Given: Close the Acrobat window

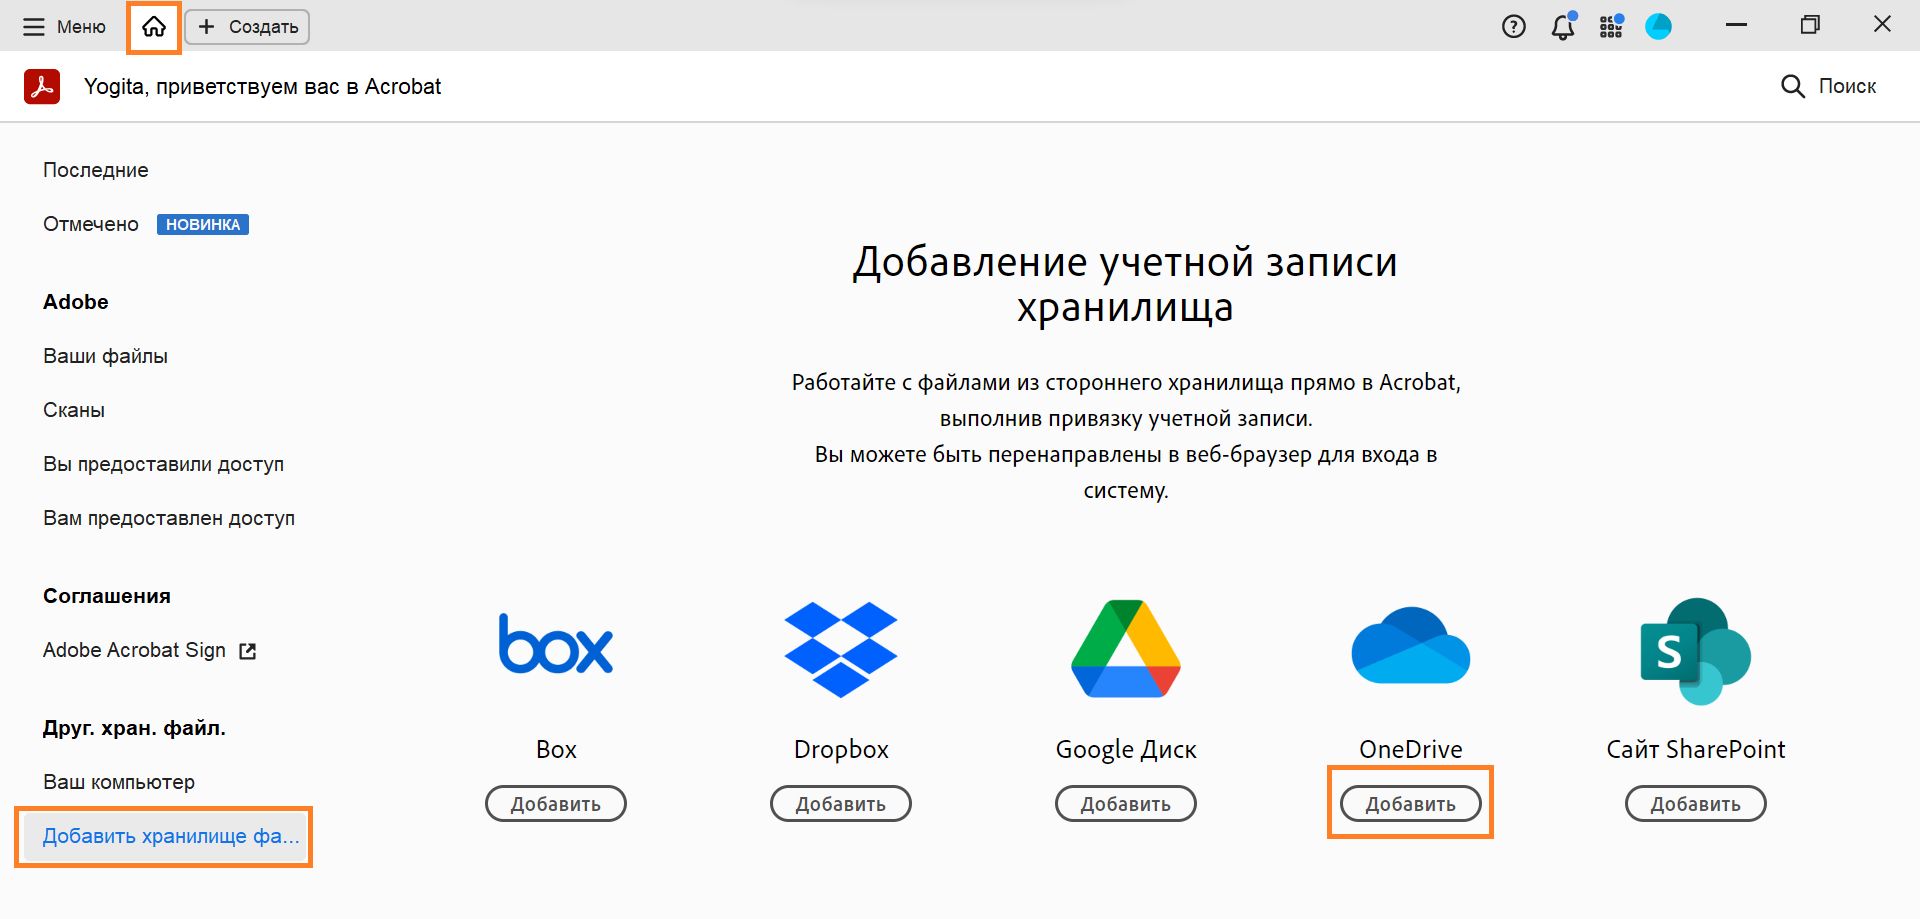Looking at the screenshot, I should [1882, 24].
